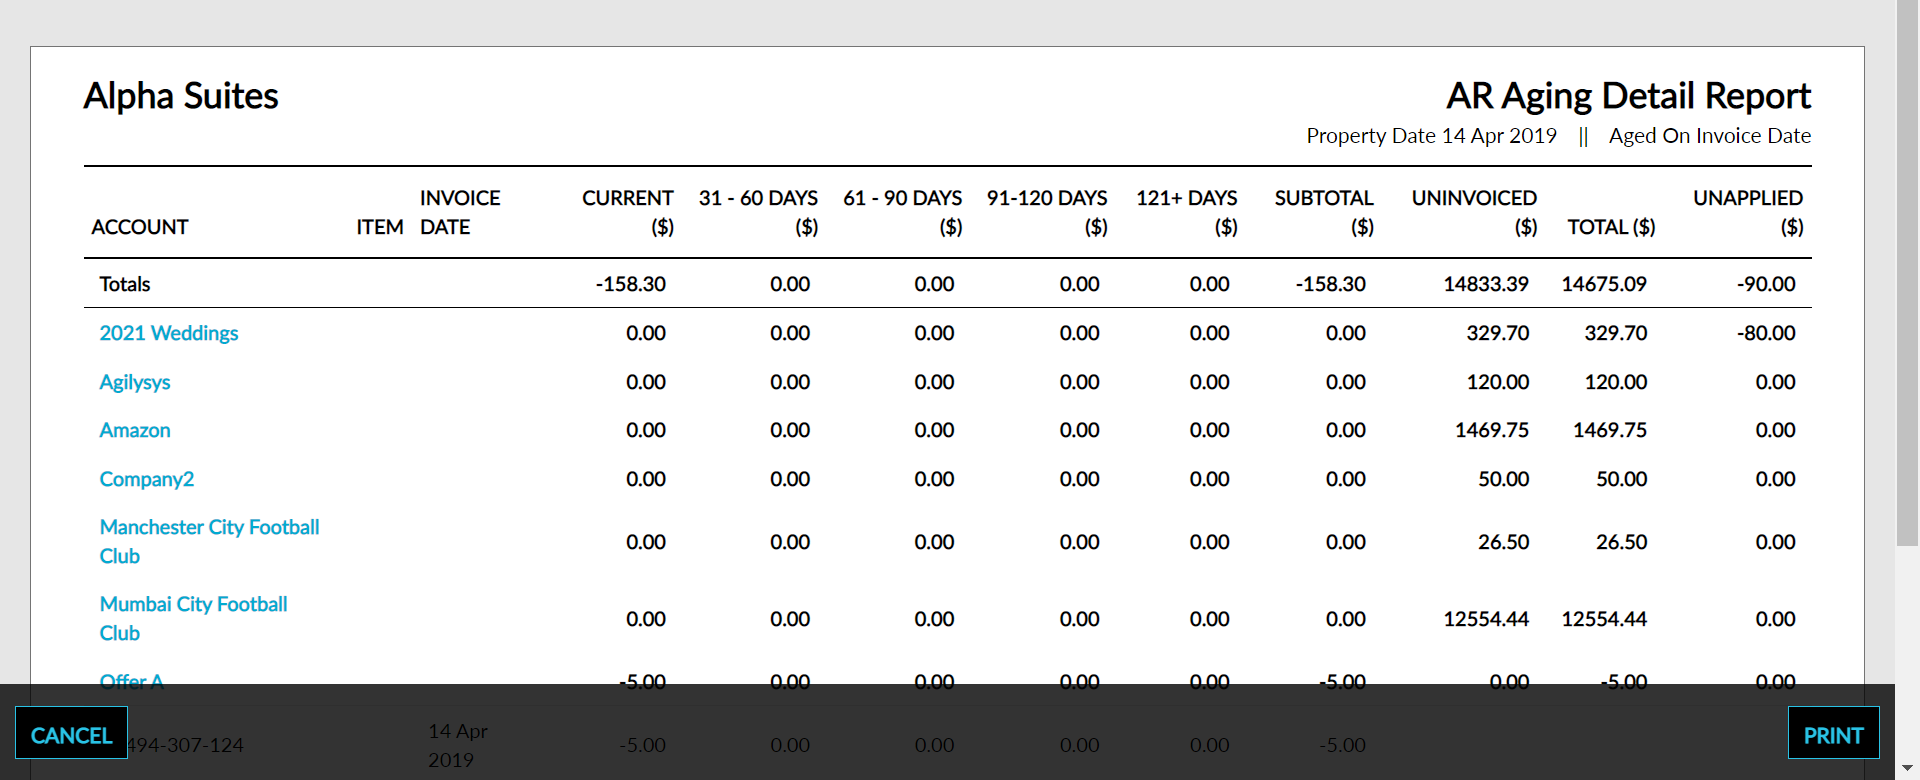The height and width of the screenshot is (780, 1920).
Task: Open Mumbai City Football Club account
Action: coord(193,605)
